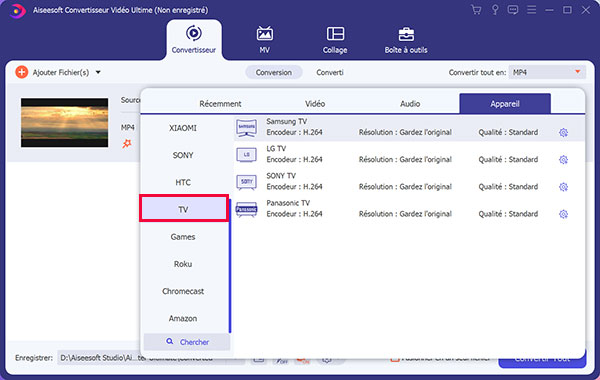Open settings gear for Panasonic TV
The width and height of the screenshot is (600, 380).
coord(563,214)
